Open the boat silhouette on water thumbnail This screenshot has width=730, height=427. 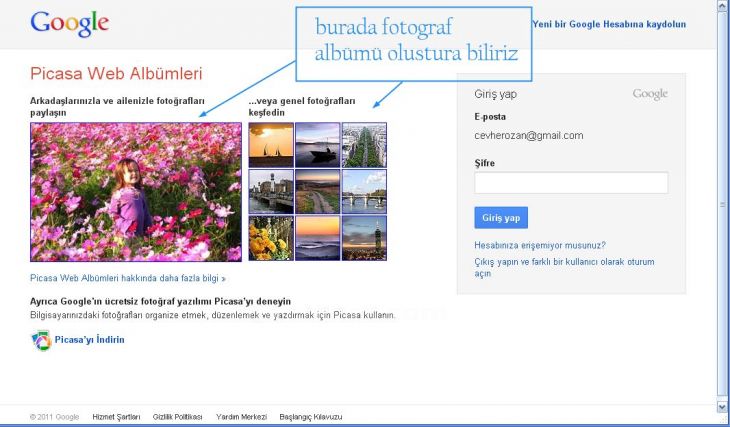318,145
